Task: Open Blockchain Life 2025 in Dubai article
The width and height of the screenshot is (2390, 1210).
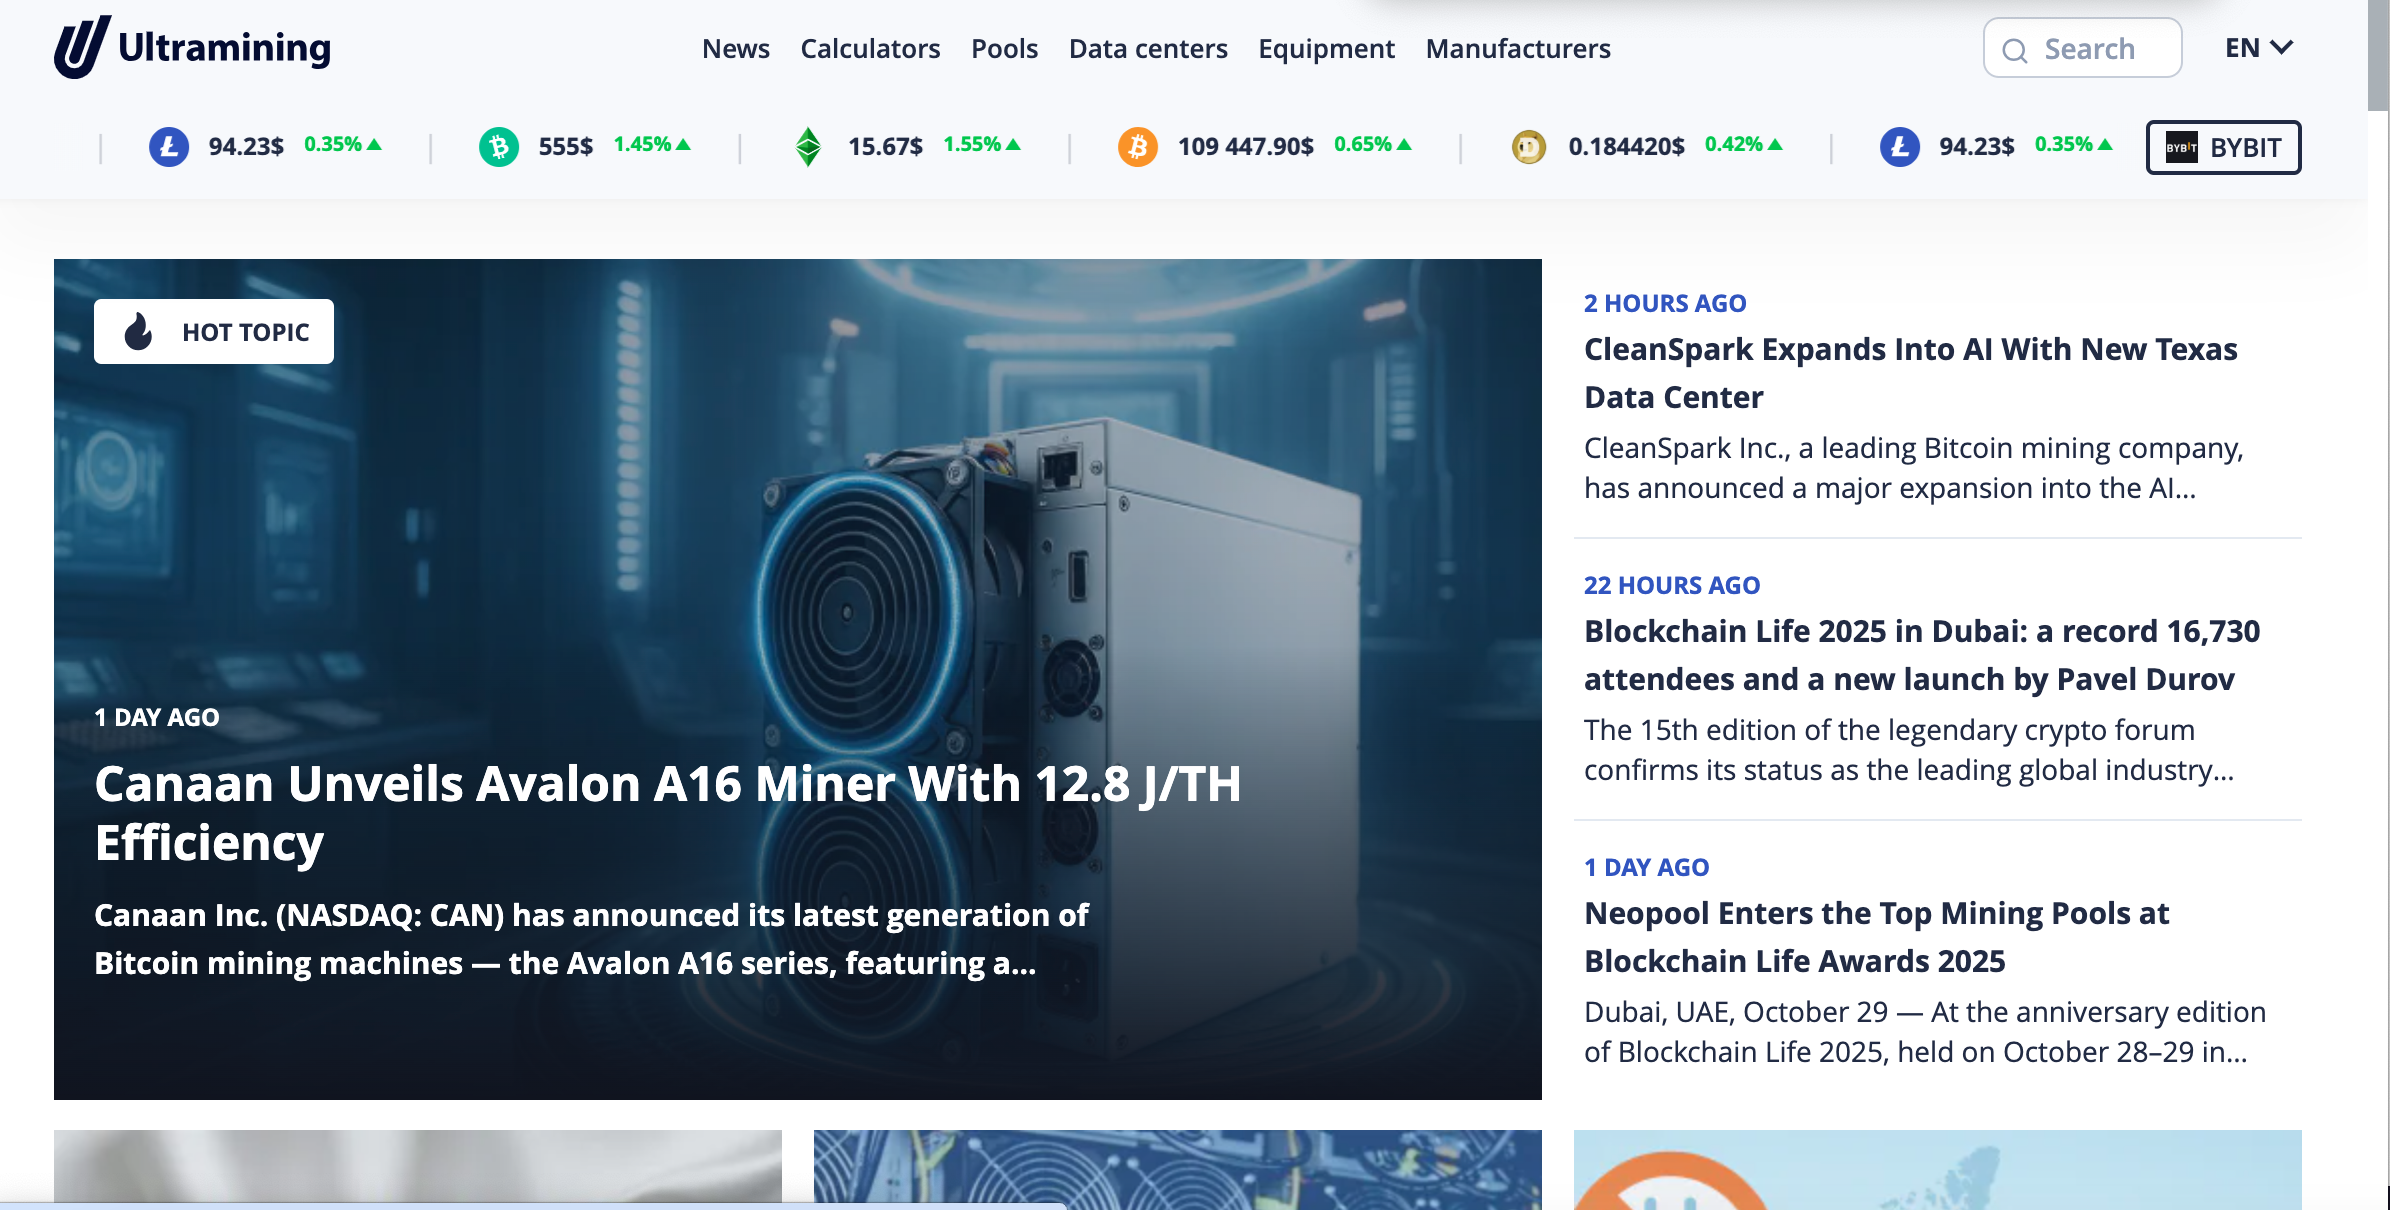Action: pos(1921,654)
